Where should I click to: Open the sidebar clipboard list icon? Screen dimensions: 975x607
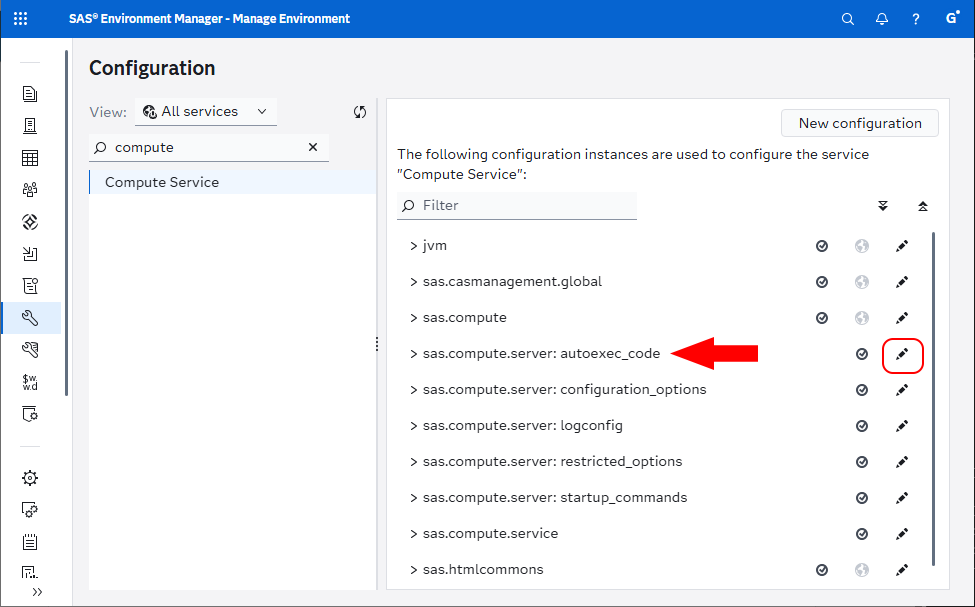30,542
